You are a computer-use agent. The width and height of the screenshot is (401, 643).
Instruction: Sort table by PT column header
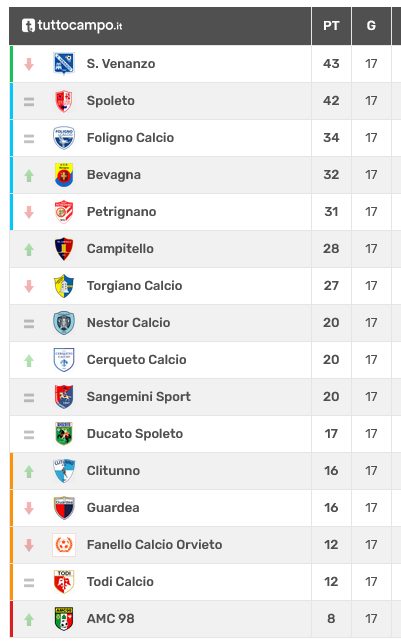coord(331,26)
